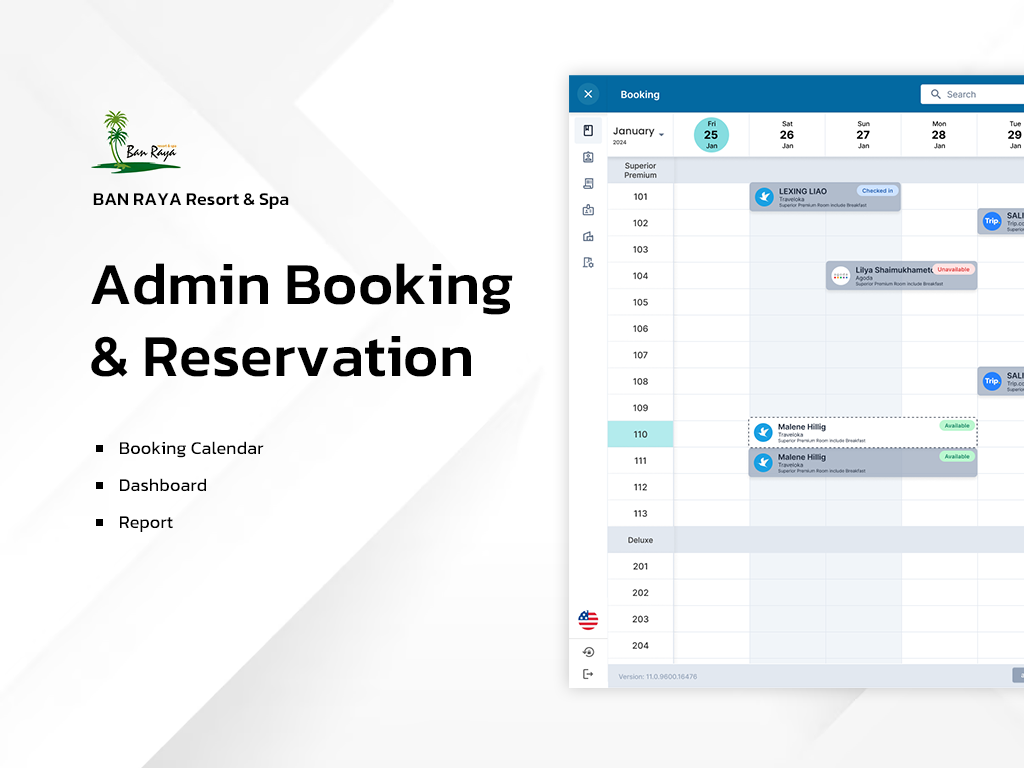
Task: Open the staff ID badge icon in sidebar
Action: (588, 210)
